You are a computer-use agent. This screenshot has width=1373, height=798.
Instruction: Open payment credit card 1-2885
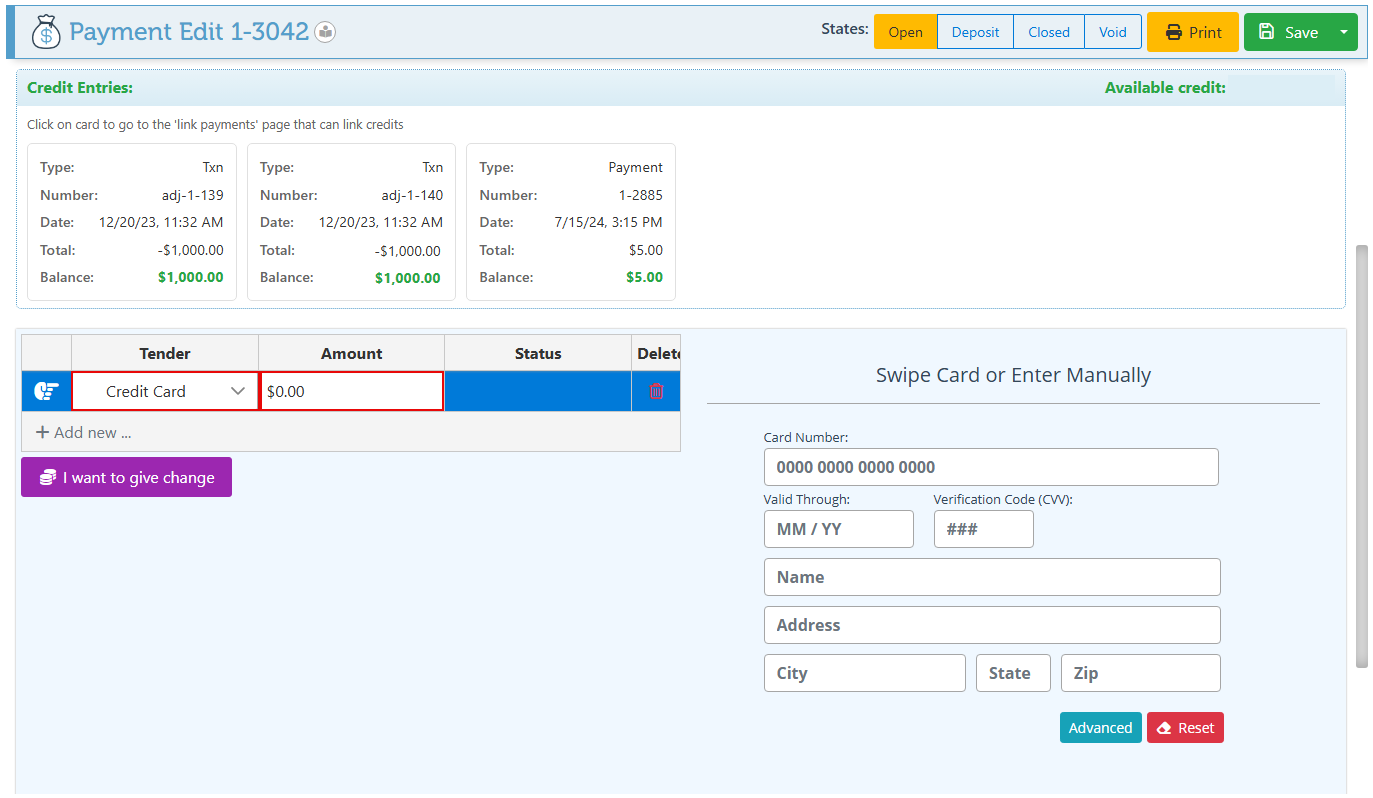(571, 222)
